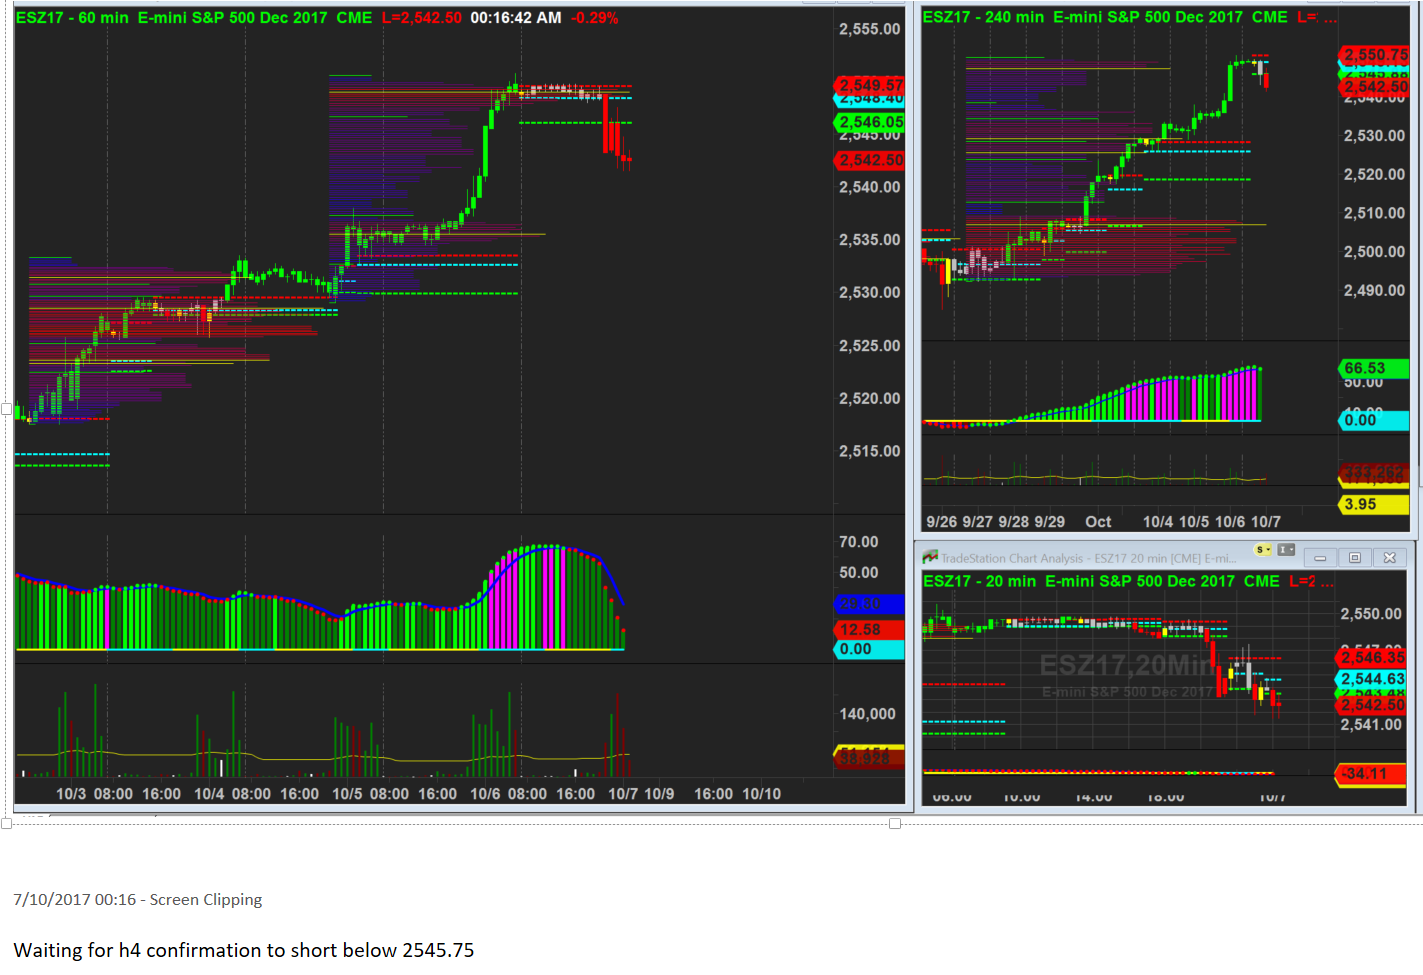
Task: Click the 'ESZ17 - 60 min' chart heading
Action: tap(72, 18)
